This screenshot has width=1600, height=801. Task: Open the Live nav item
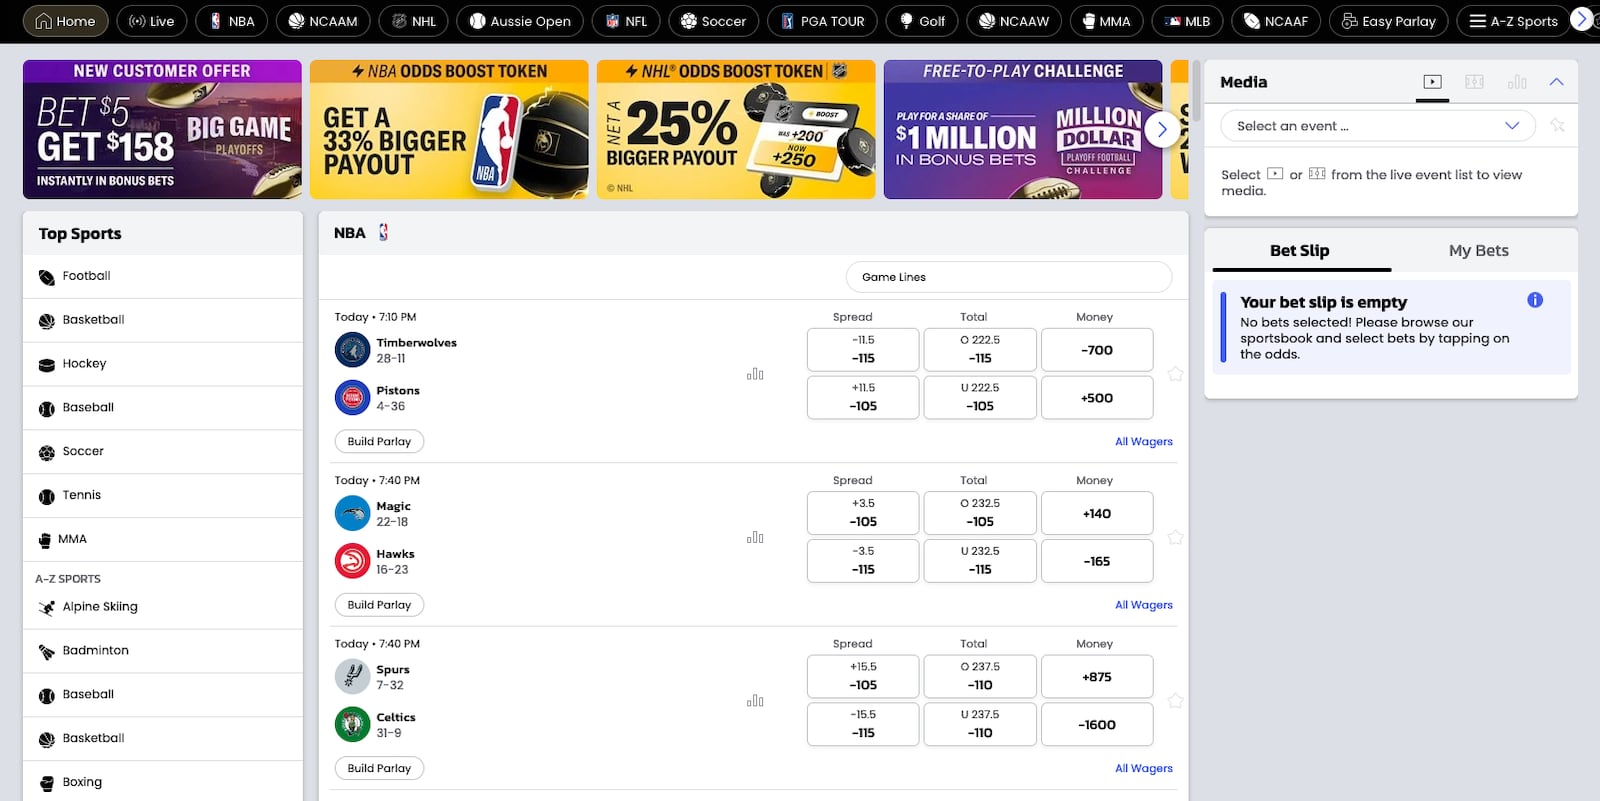point(151,21)
